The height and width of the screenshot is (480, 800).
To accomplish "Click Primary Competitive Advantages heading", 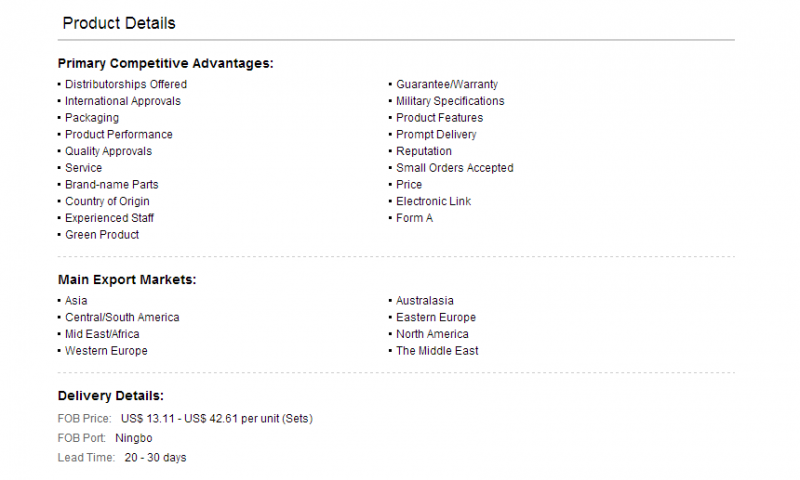I will tap(165, 63).
